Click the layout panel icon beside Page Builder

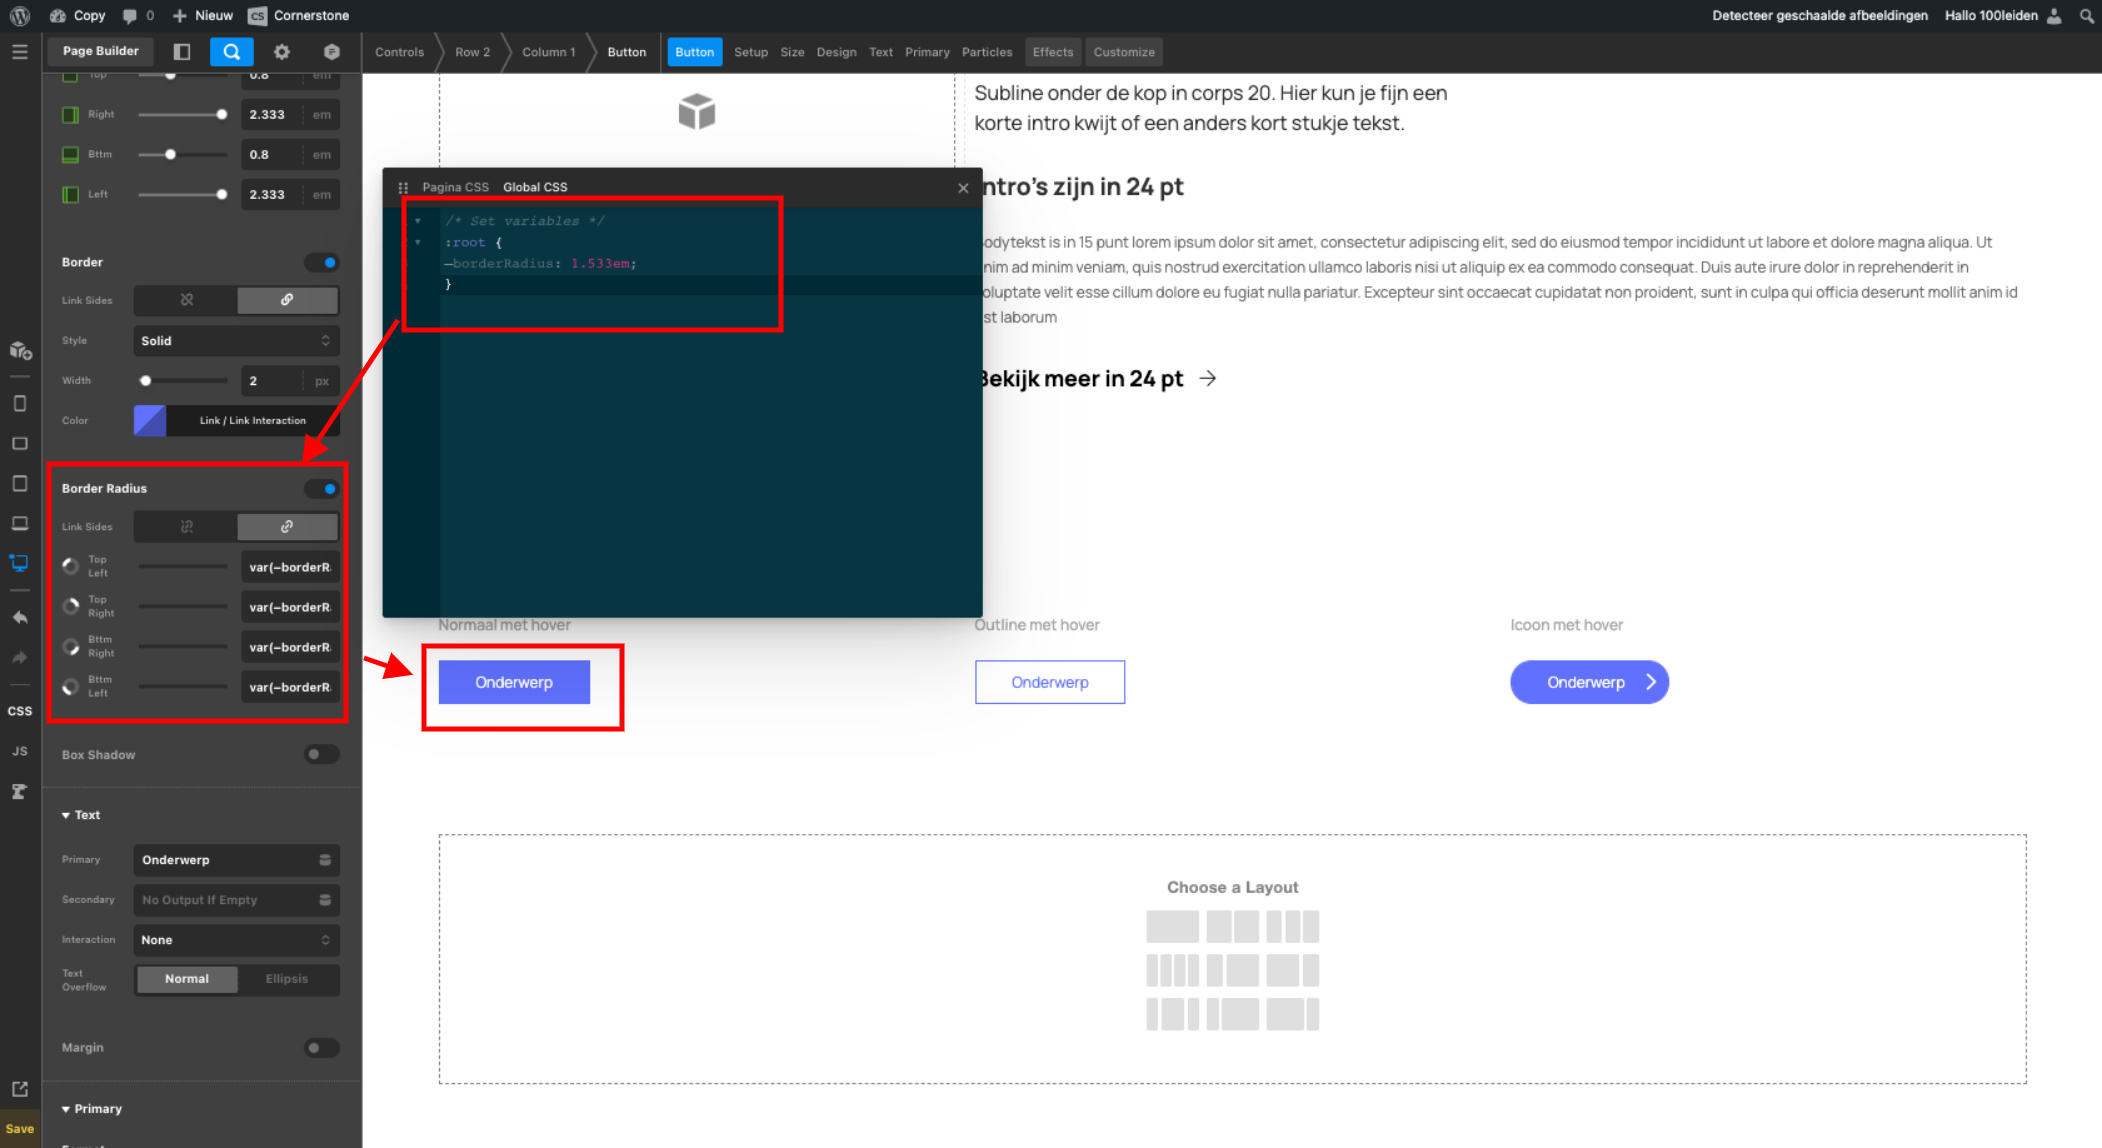click(182, 52)
